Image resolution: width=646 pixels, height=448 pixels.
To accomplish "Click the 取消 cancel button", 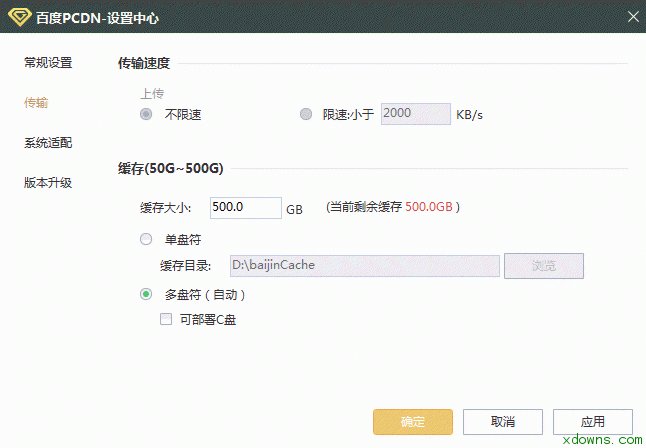I will click(x=503, y=422).
